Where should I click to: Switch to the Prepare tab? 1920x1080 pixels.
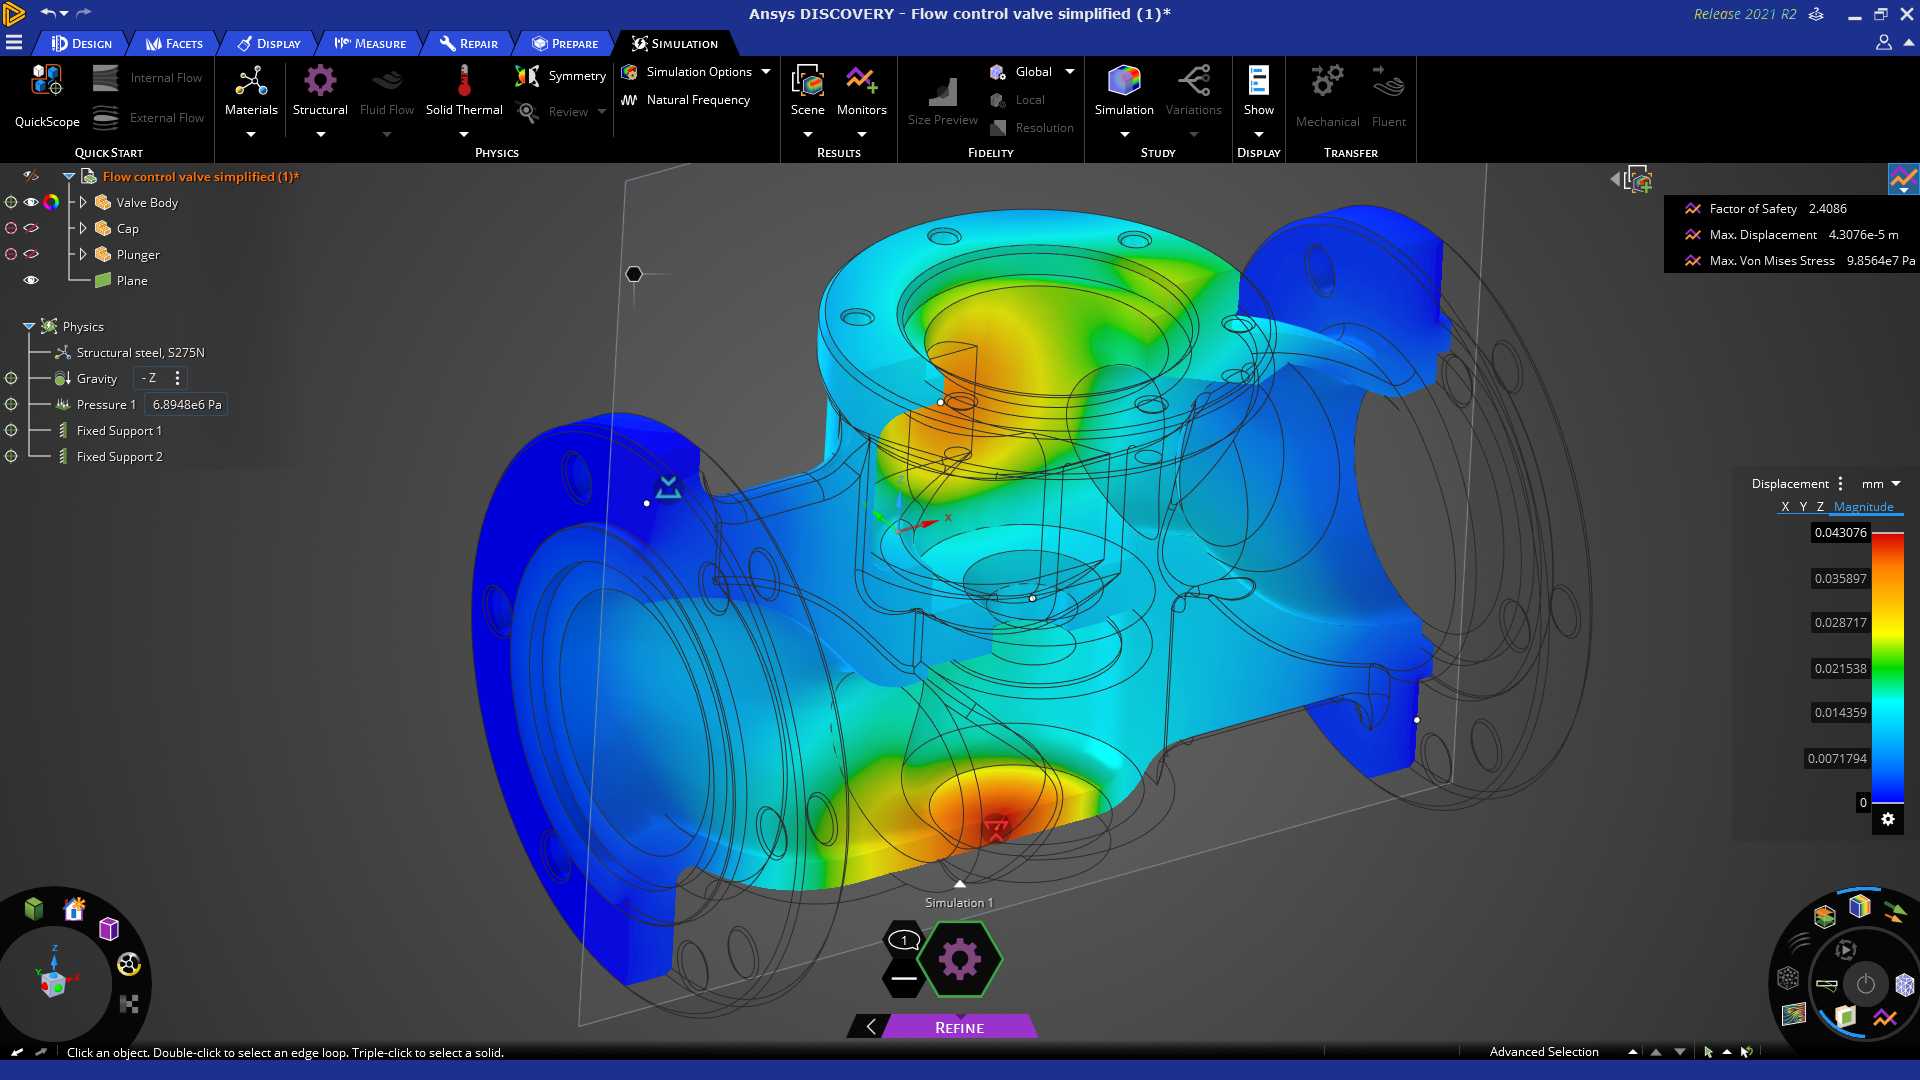[565, 43]
